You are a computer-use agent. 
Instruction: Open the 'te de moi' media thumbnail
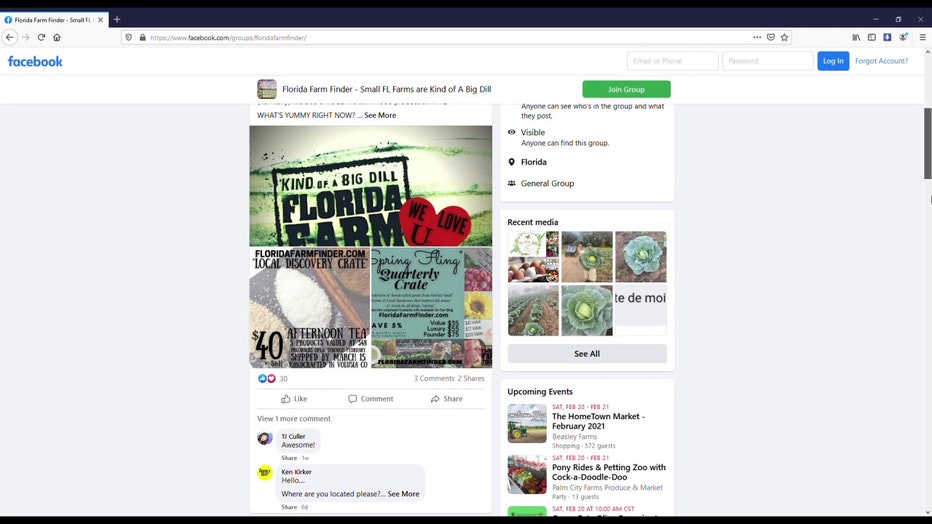pyautogui.click(x=640, y=310)
